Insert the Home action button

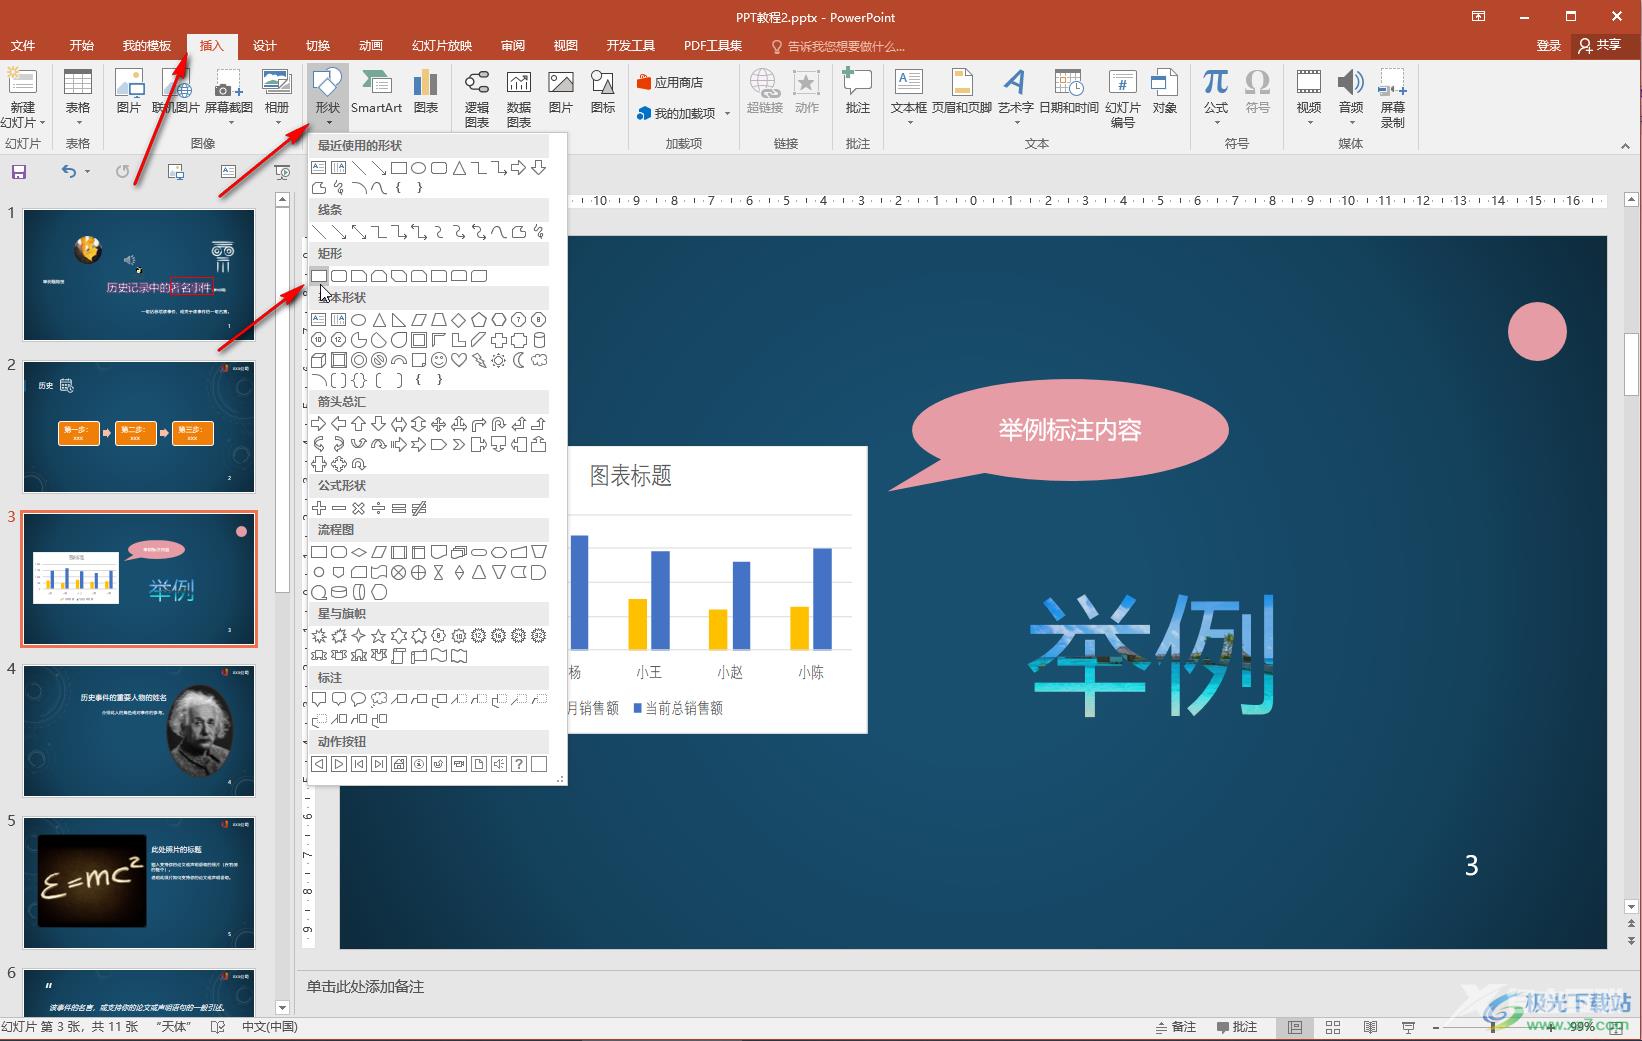399,764
